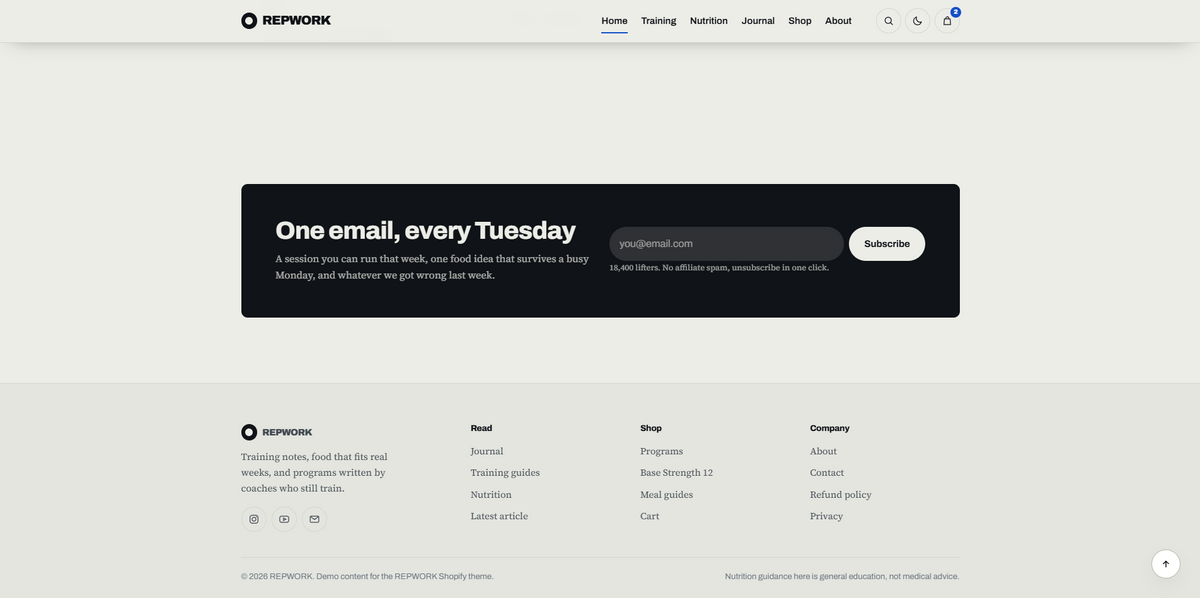Open the footer Journal link
Image resolution: width=1200 pixels, height=598 pixels.
(x=487, y=451)
